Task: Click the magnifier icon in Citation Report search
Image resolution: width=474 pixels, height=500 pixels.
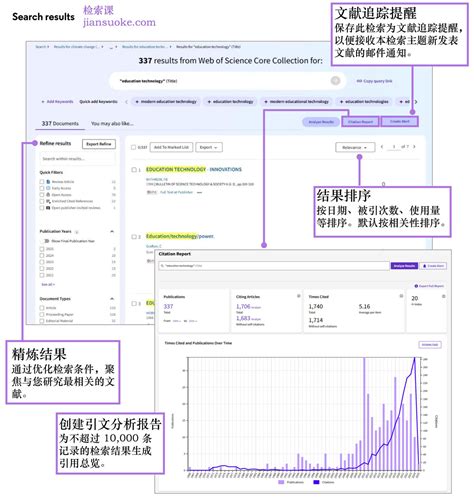Action: pos(162,266)
